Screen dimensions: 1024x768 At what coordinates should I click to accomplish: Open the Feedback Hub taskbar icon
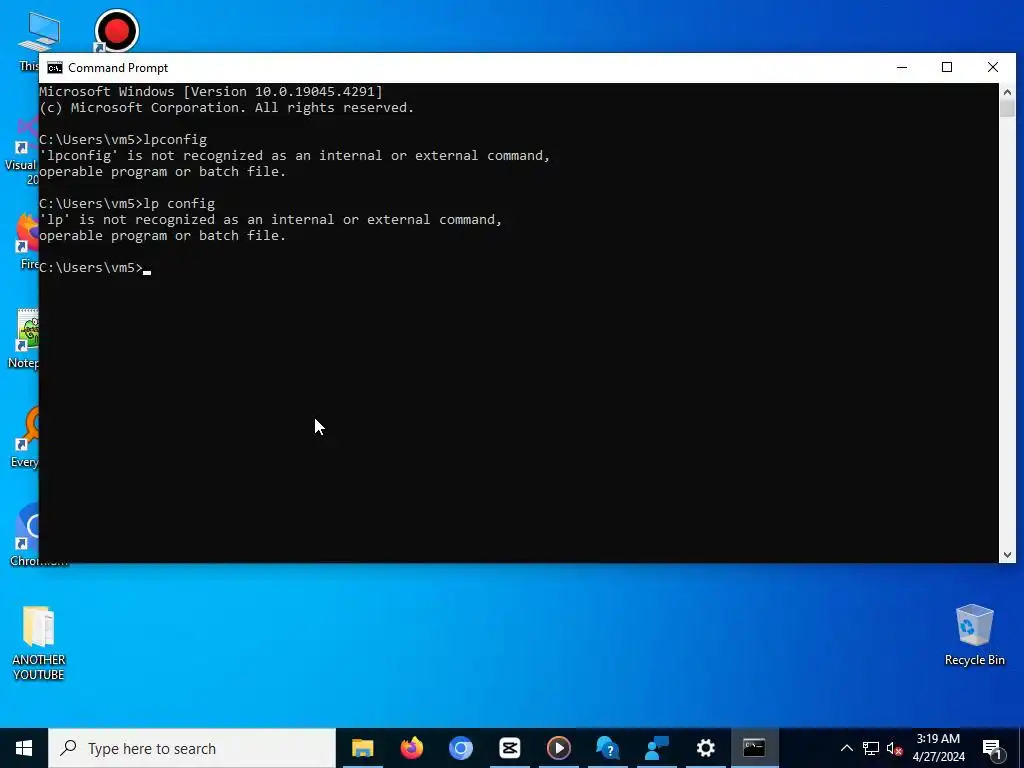656,748
